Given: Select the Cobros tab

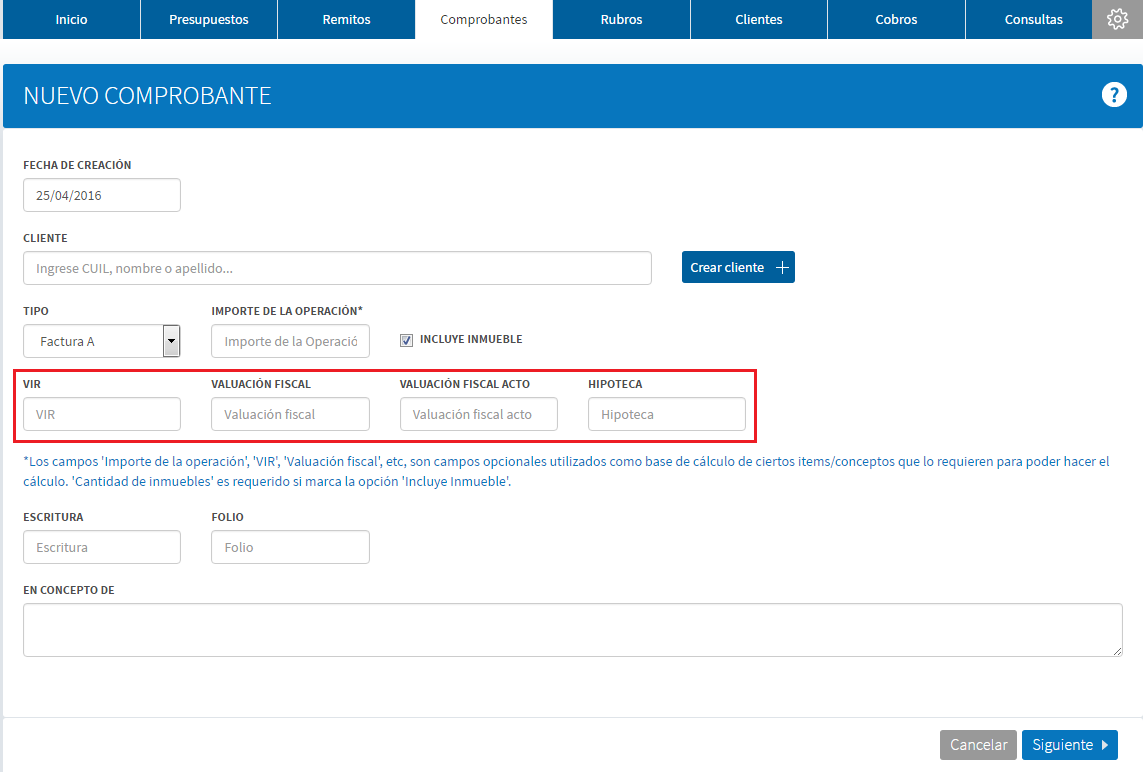Looking at the screenshot, I should click(897, 19).
